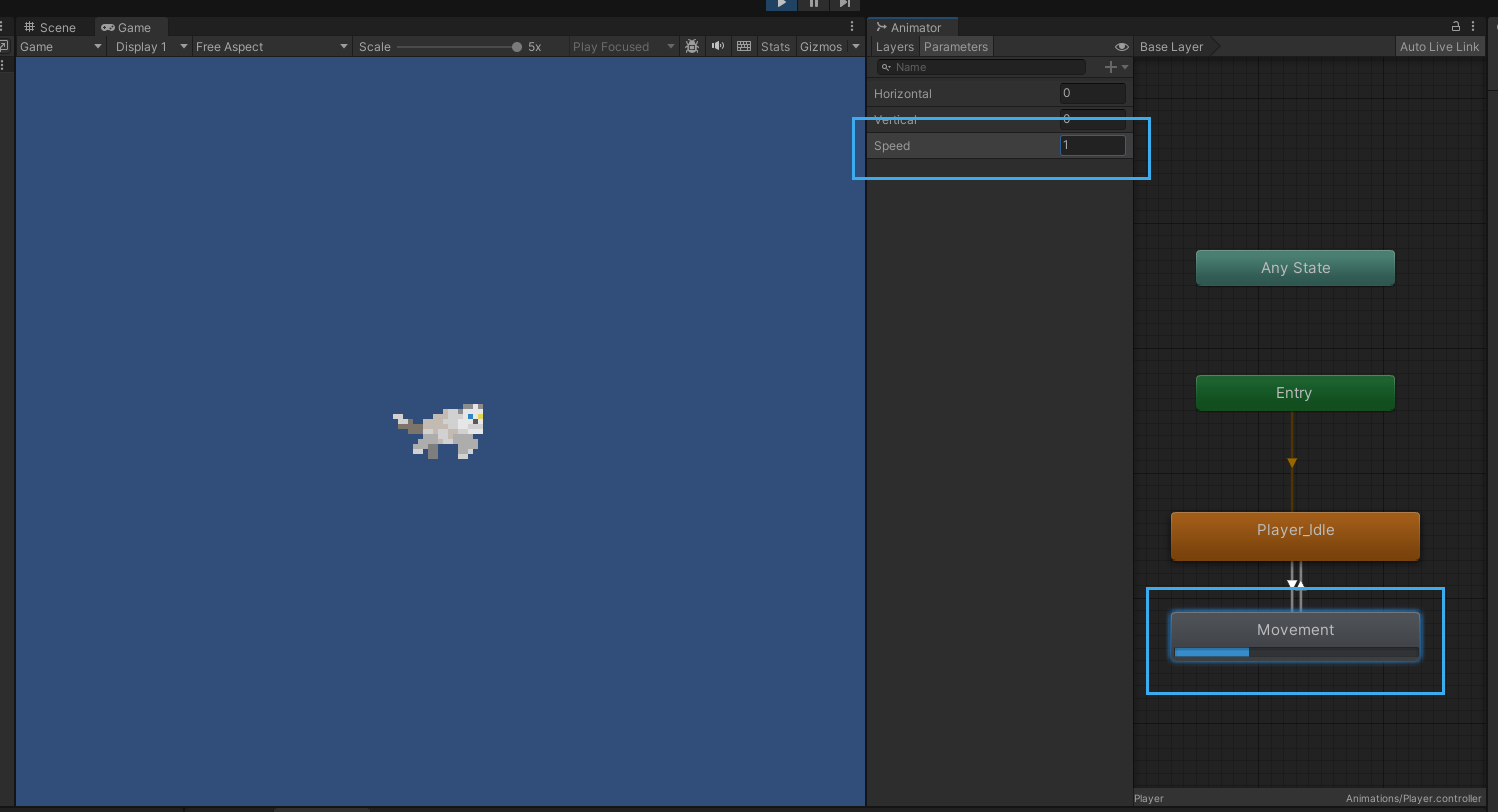Open the Game view three-dot options menu
The width and height of the screenshot is (1498, 812).
852,27
